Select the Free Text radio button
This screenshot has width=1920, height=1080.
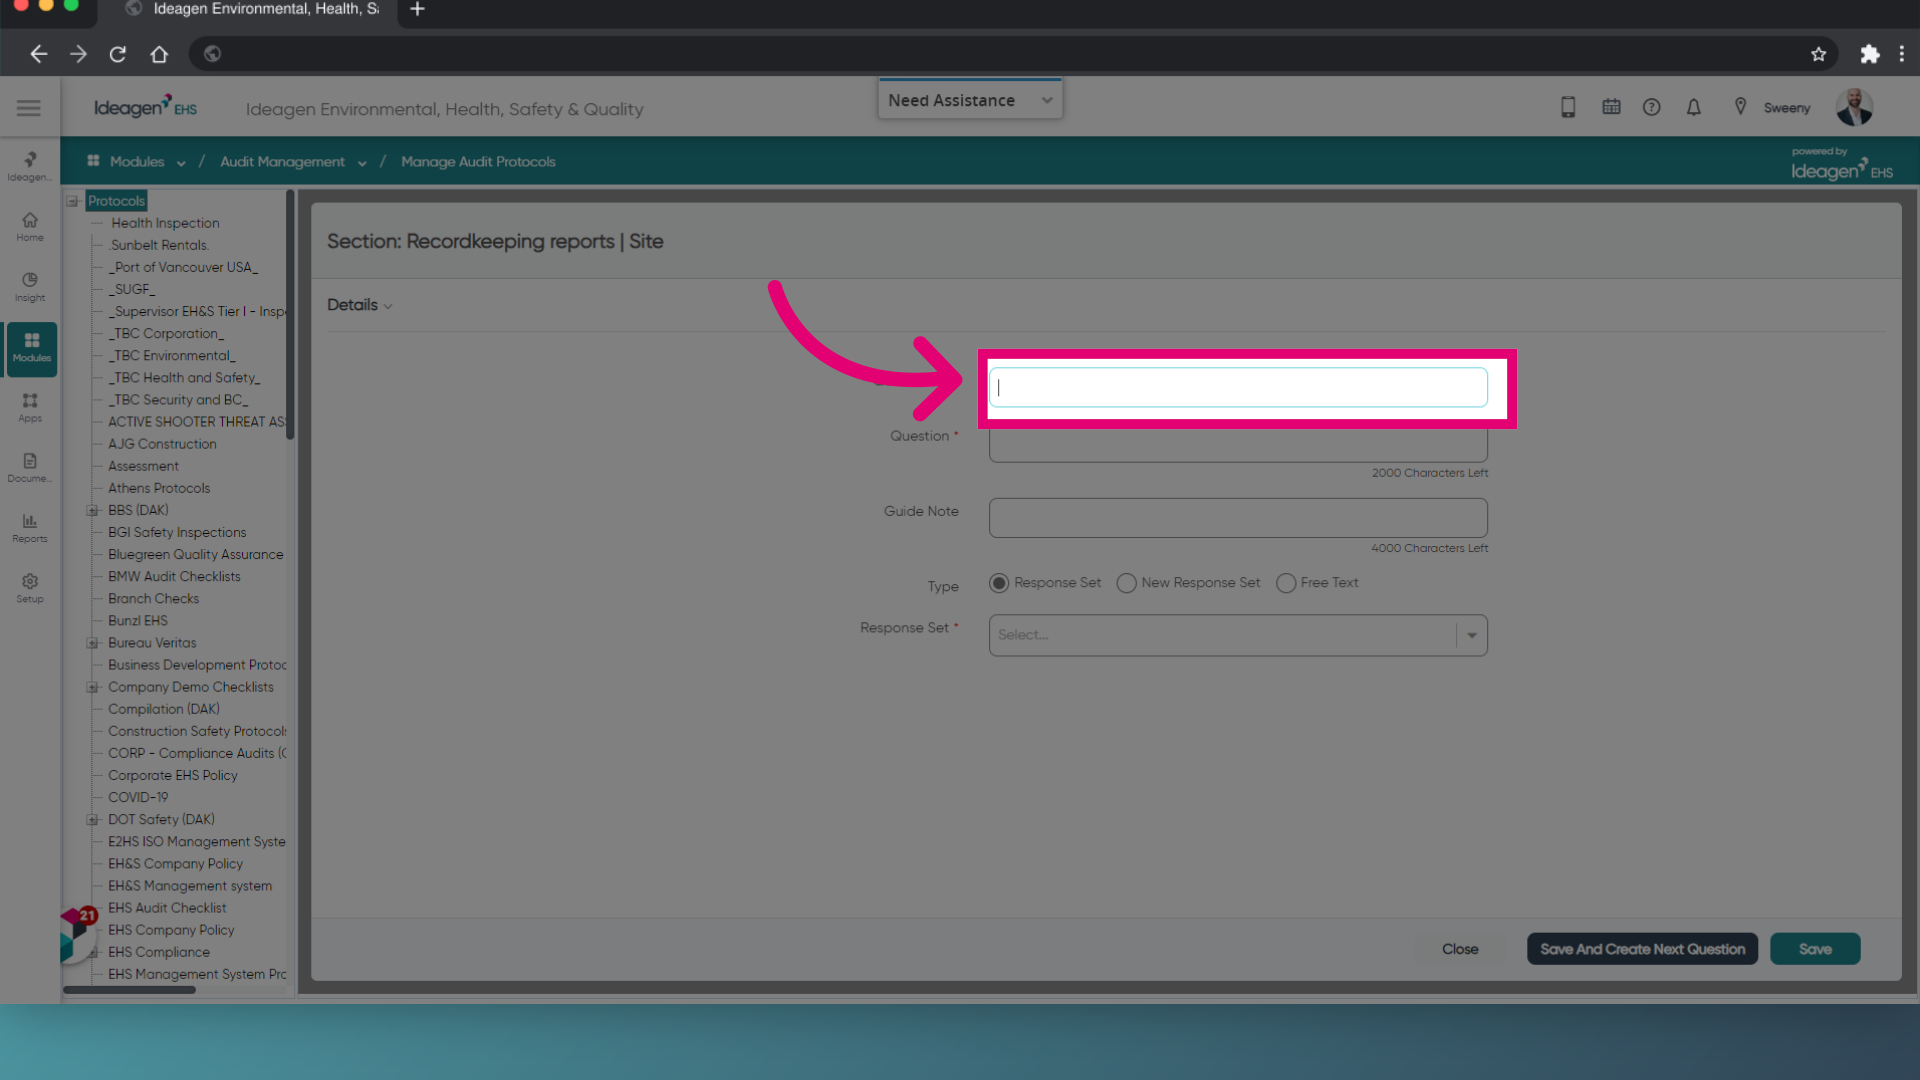coord(1286,583)
